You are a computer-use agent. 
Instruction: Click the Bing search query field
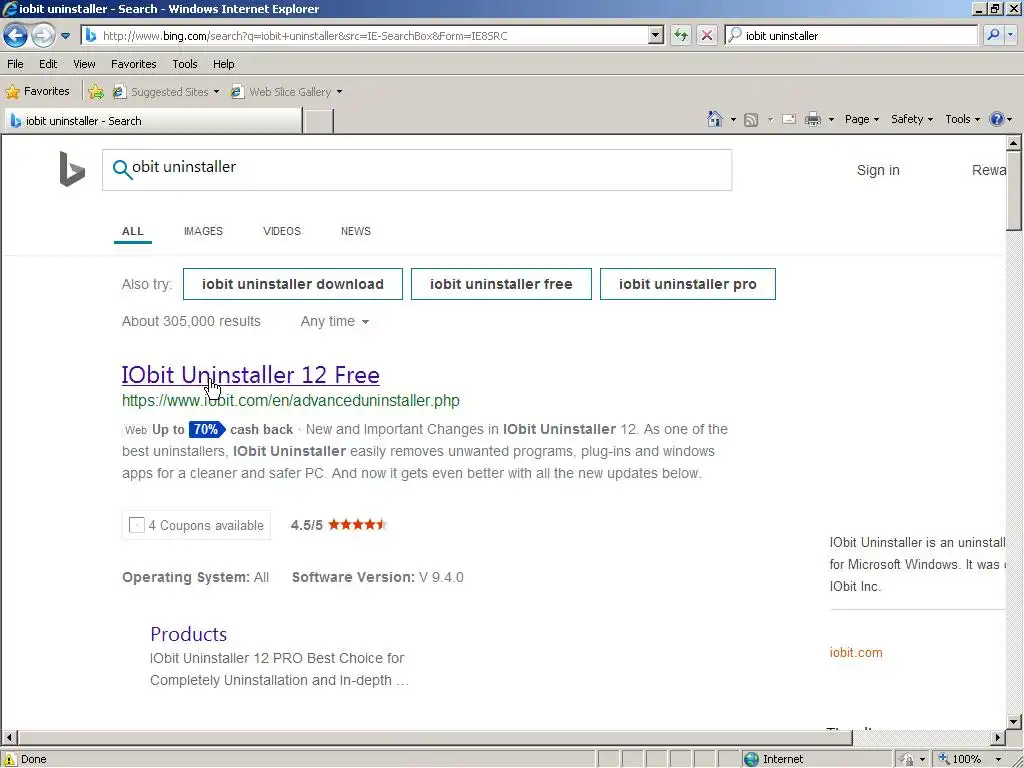coord(417,170)
